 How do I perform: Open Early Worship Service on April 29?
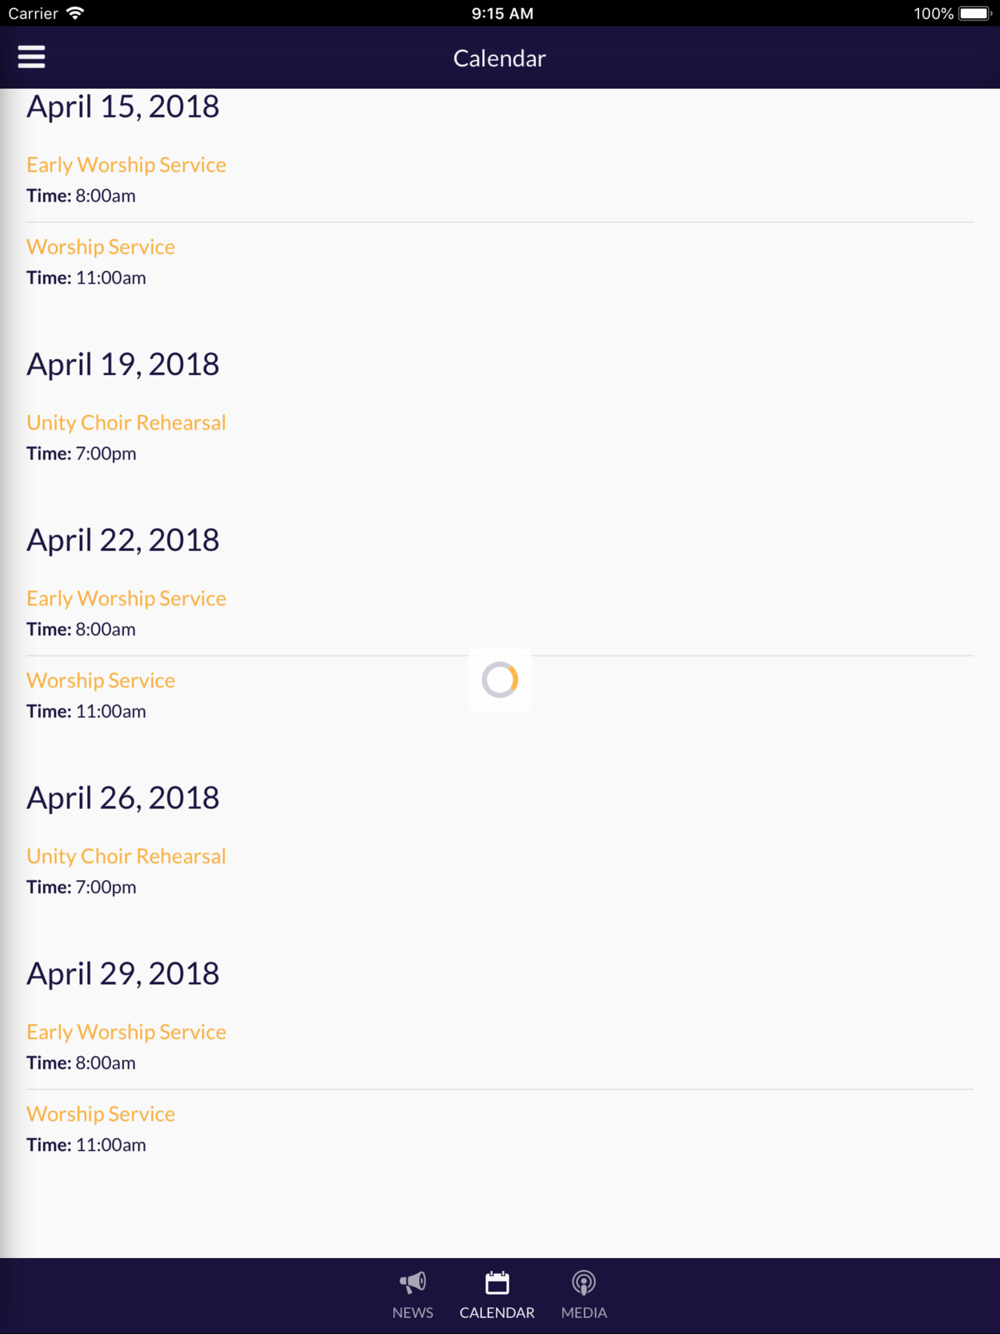click(126, 1033)
